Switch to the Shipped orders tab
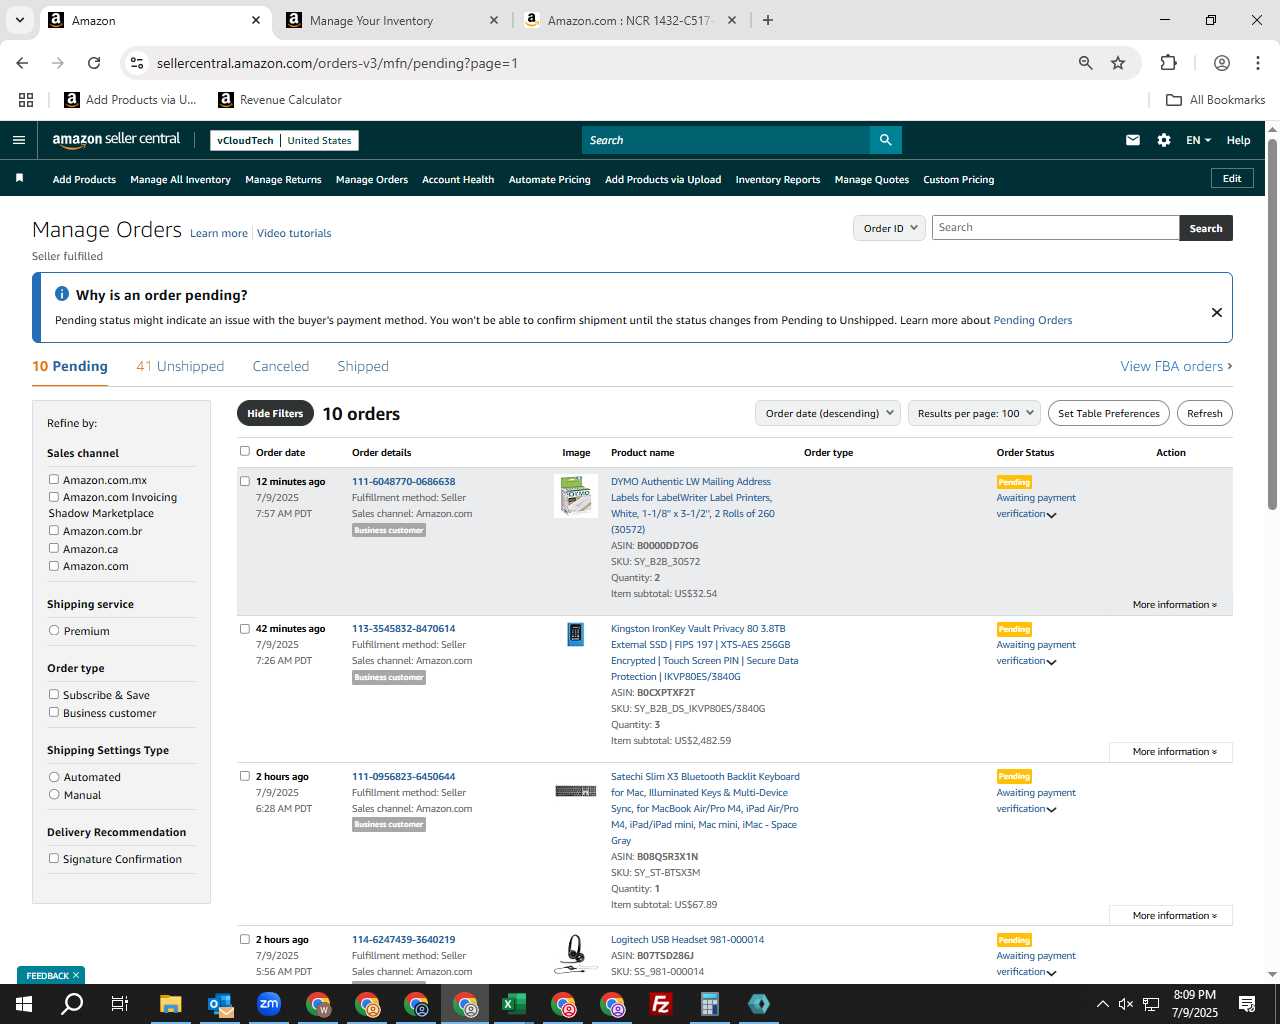This screenshot has height=1024, width=1280. click(363, 366)
